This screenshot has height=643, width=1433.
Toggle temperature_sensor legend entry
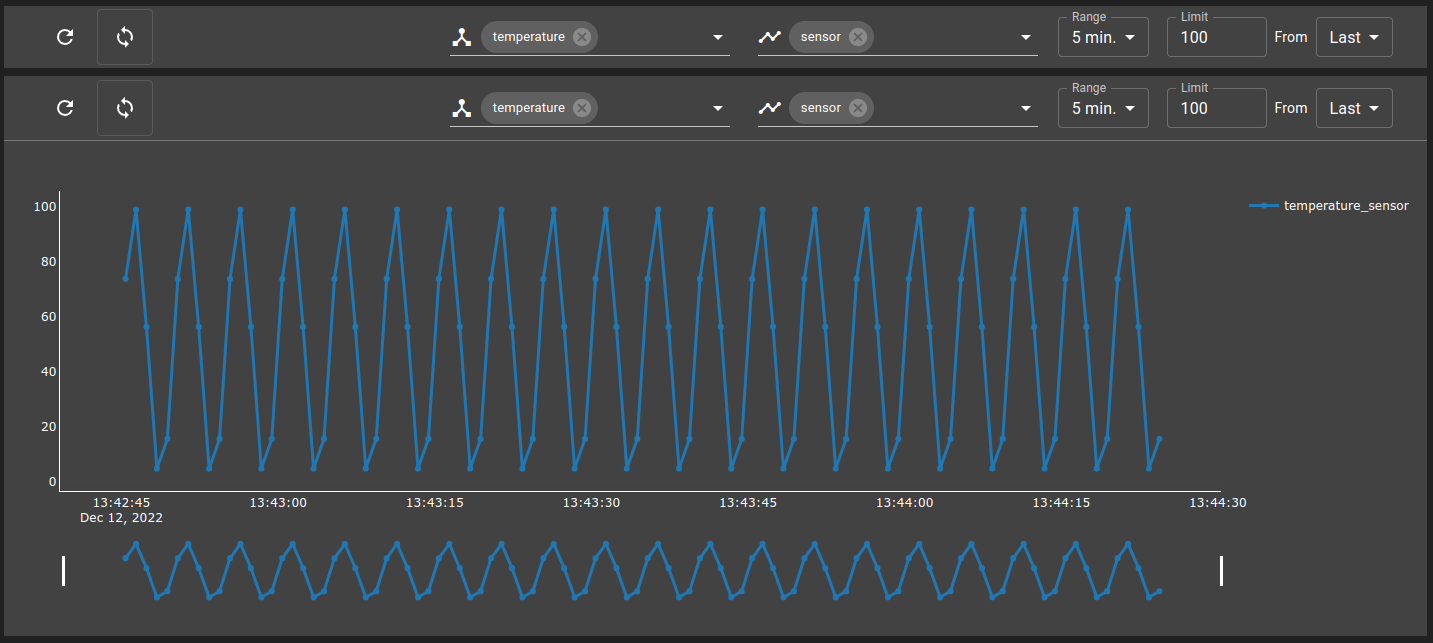[1330, 205]
